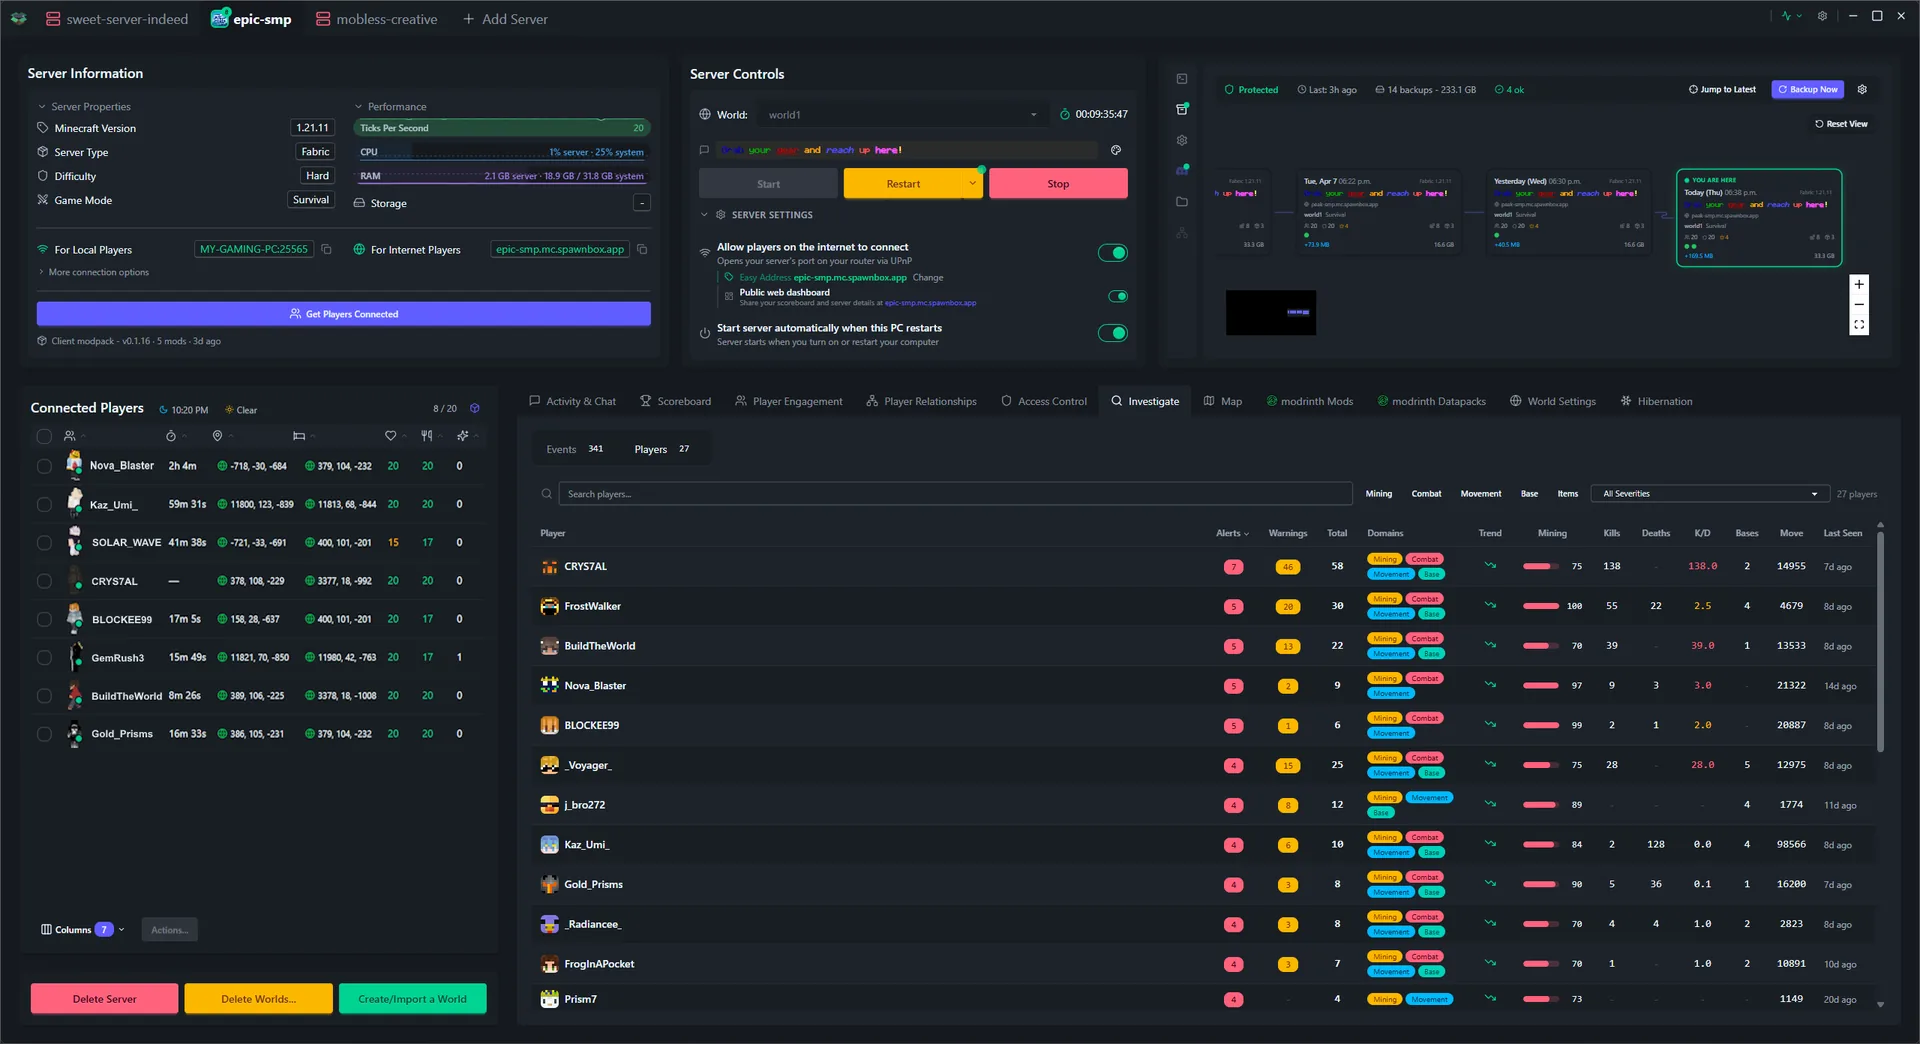Viewport: 1920px width, 1044px height.
Task: Click the Backup Now button
Action: pyautogui.click(x=1808, y=89)
